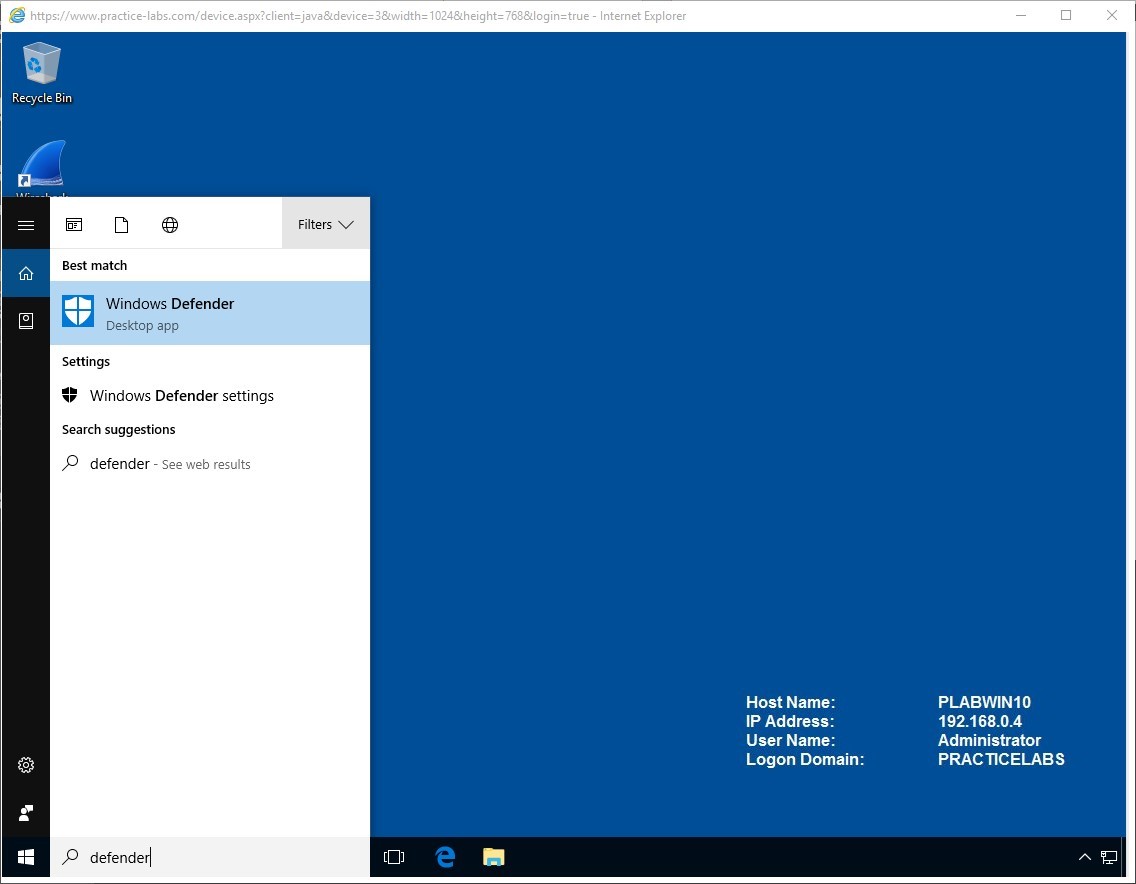
Task: Click the Search suggestions heading
Action: tap(118, 429)
